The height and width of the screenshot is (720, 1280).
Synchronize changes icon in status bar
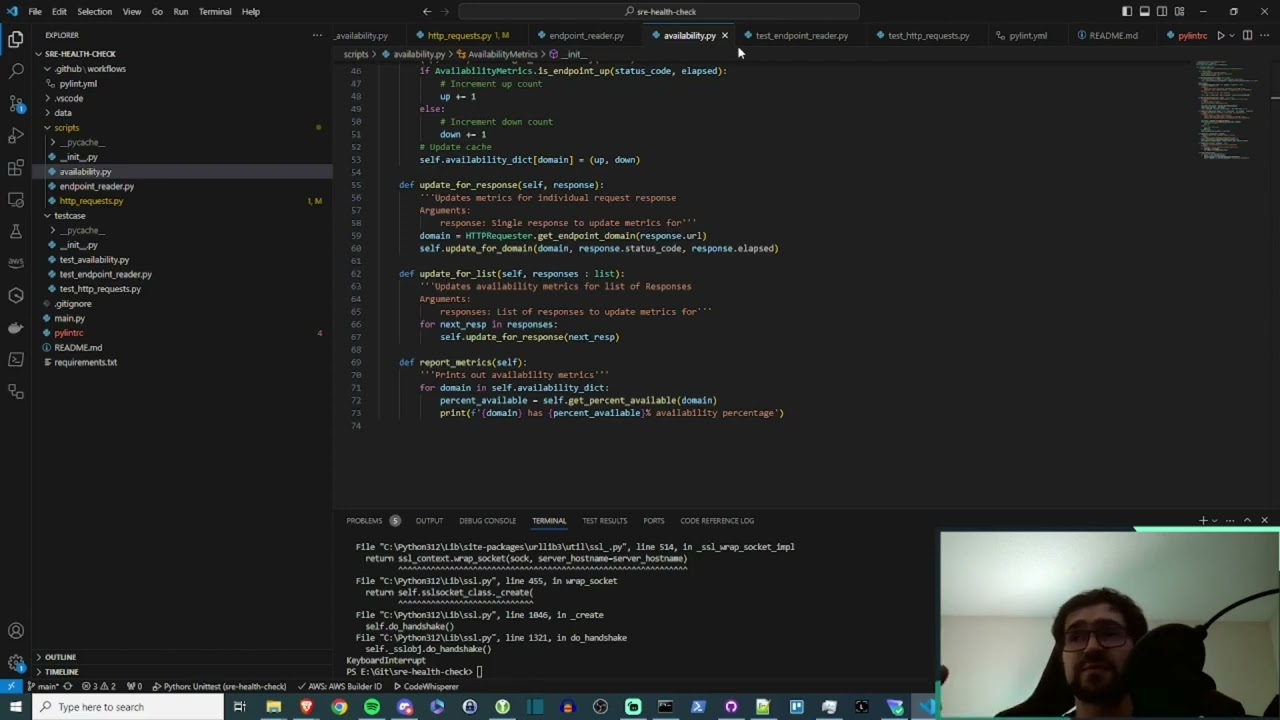(68, 686)
